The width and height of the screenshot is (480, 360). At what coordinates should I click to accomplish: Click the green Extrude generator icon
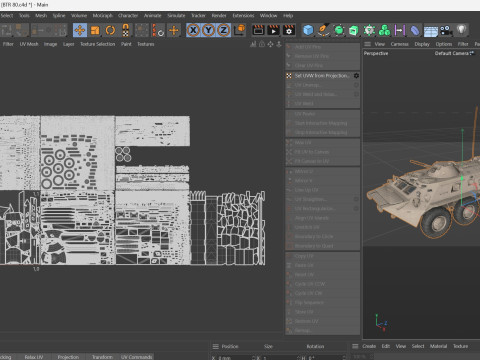click(354, 30)
